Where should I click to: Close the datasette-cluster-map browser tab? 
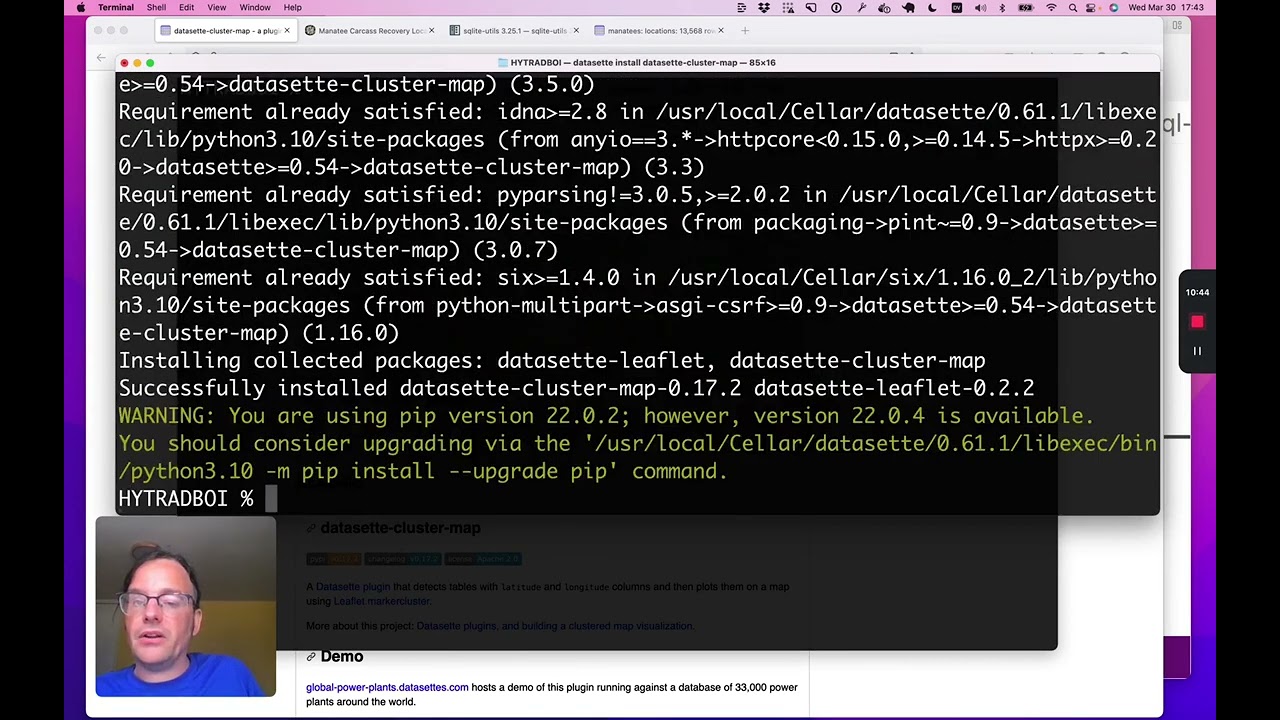pos(287,30)
